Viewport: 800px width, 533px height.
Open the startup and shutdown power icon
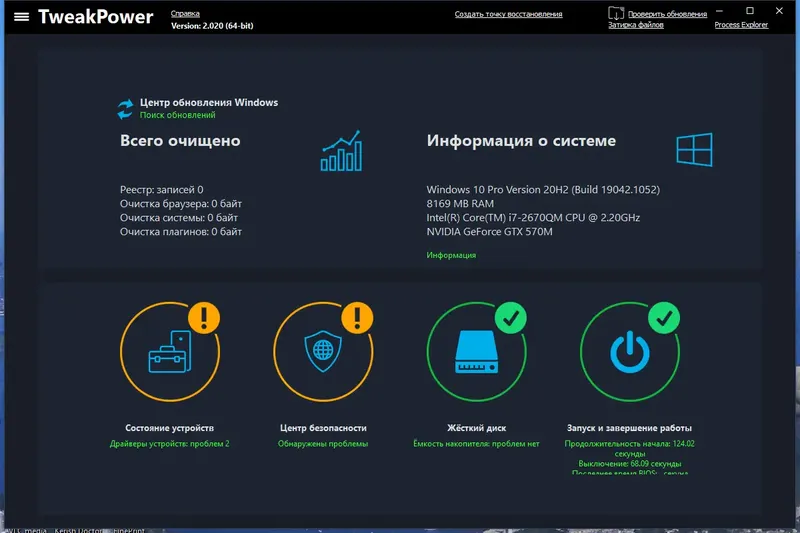click(630, 352)
